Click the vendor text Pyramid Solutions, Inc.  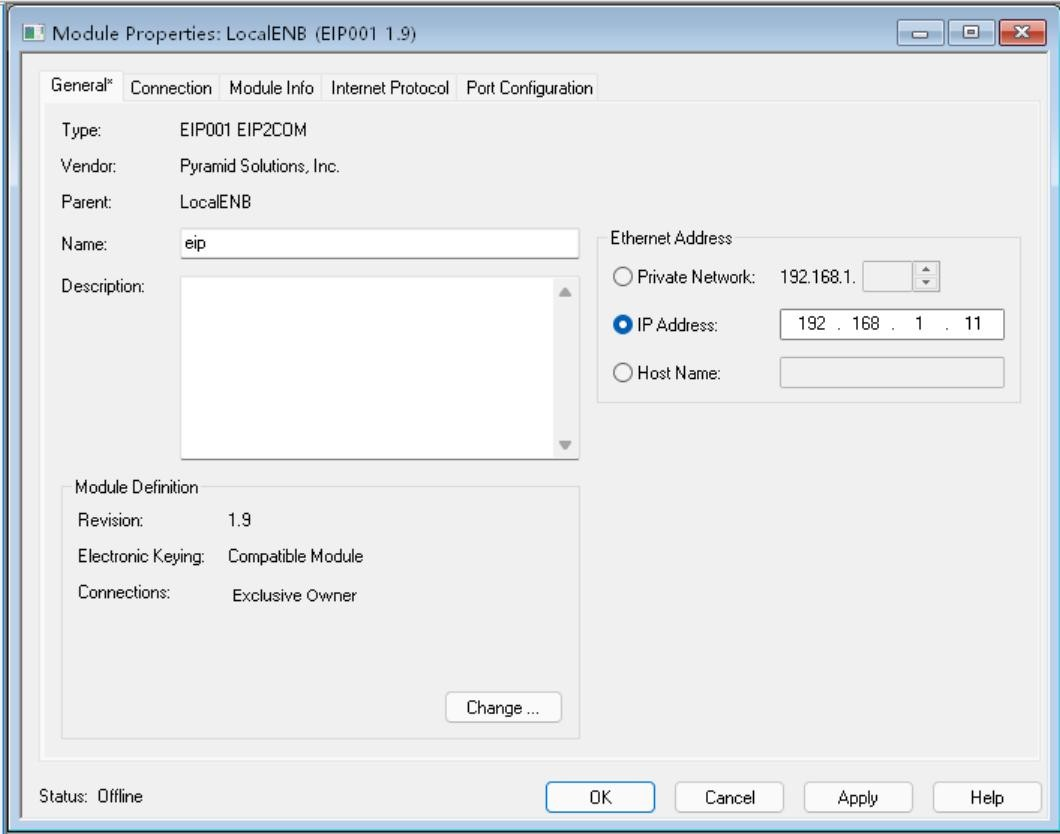point(260,166)
